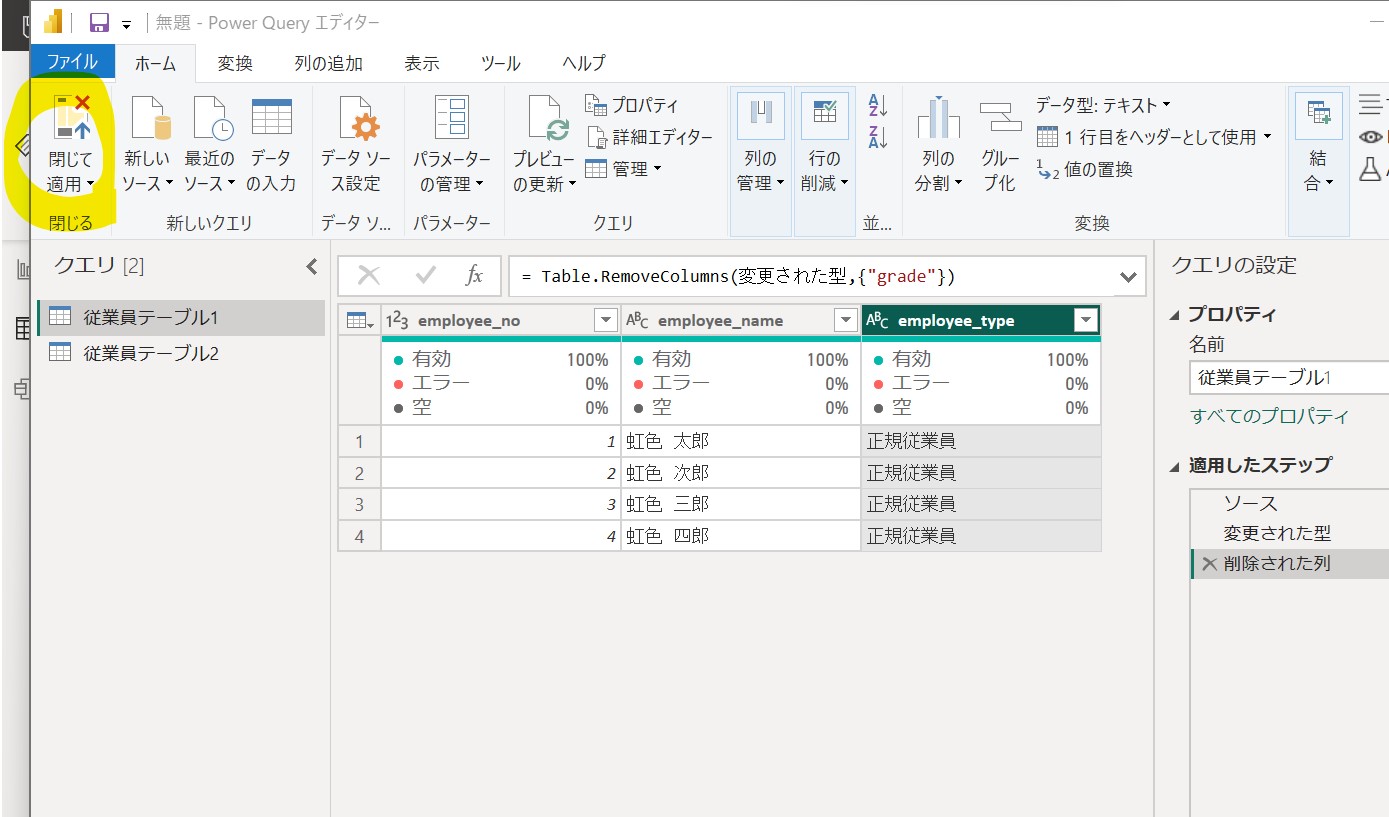
Task: Switch to the 表示 tab
Action: 422,63
